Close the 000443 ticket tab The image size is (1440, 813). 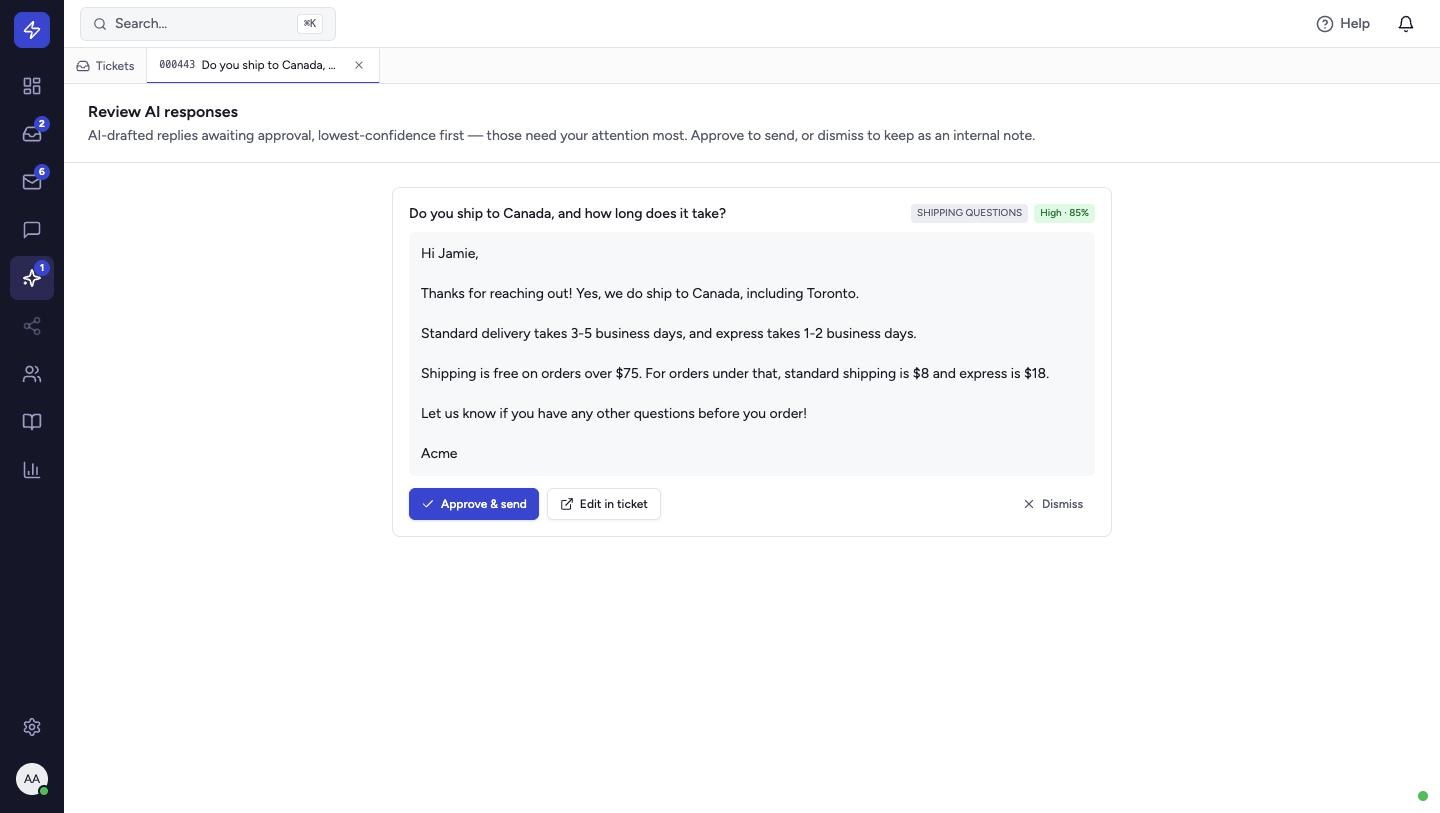359,65
